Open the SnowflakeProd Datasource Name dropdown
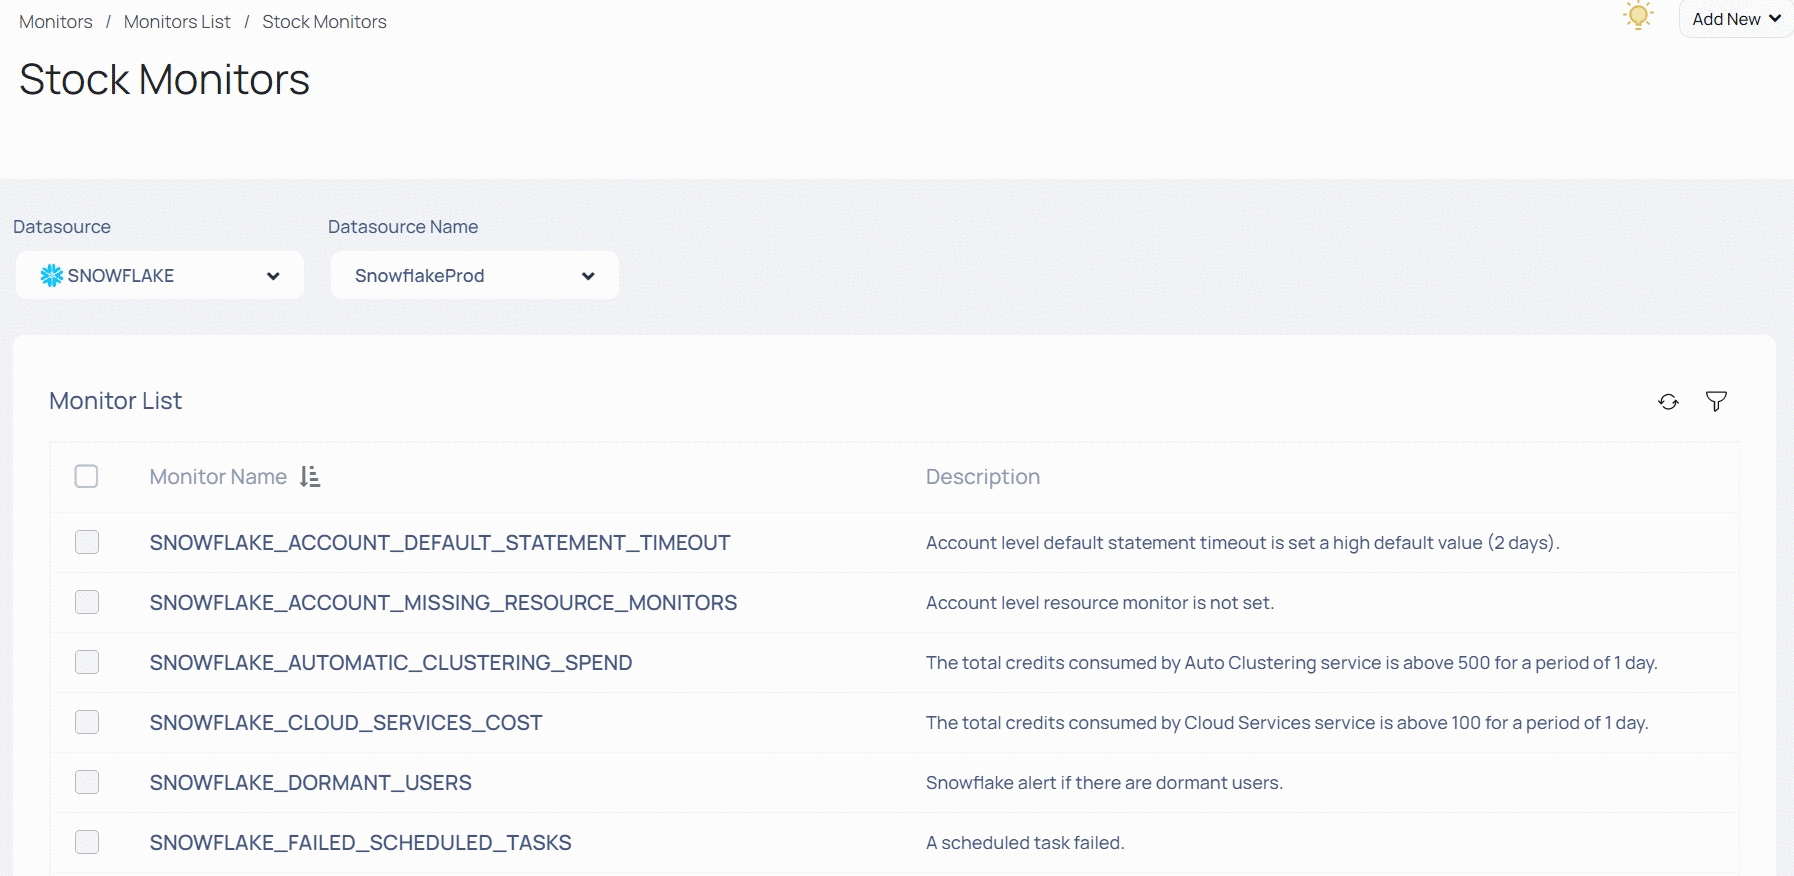Viewport: 1794px width, 876px height. click(x=475, y=275)
